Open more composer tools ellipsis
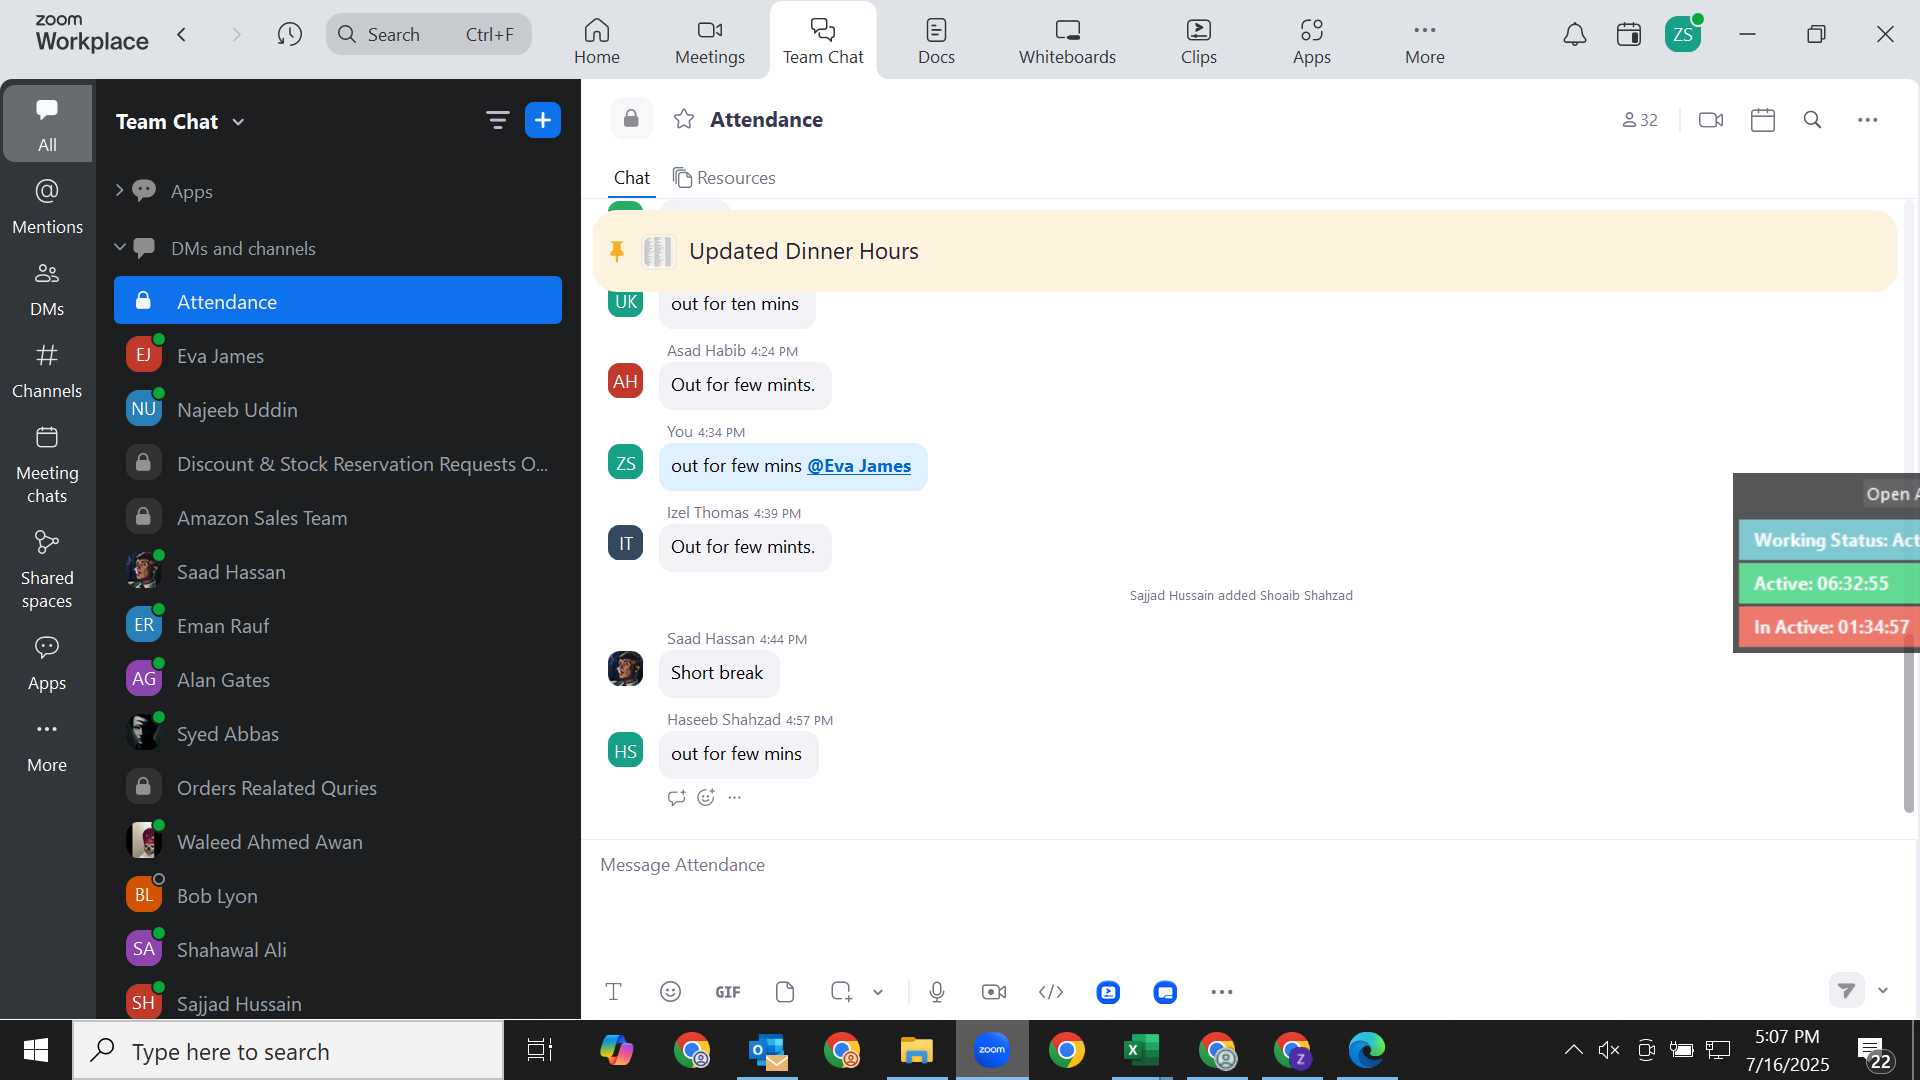 [x=1222, y=992]
